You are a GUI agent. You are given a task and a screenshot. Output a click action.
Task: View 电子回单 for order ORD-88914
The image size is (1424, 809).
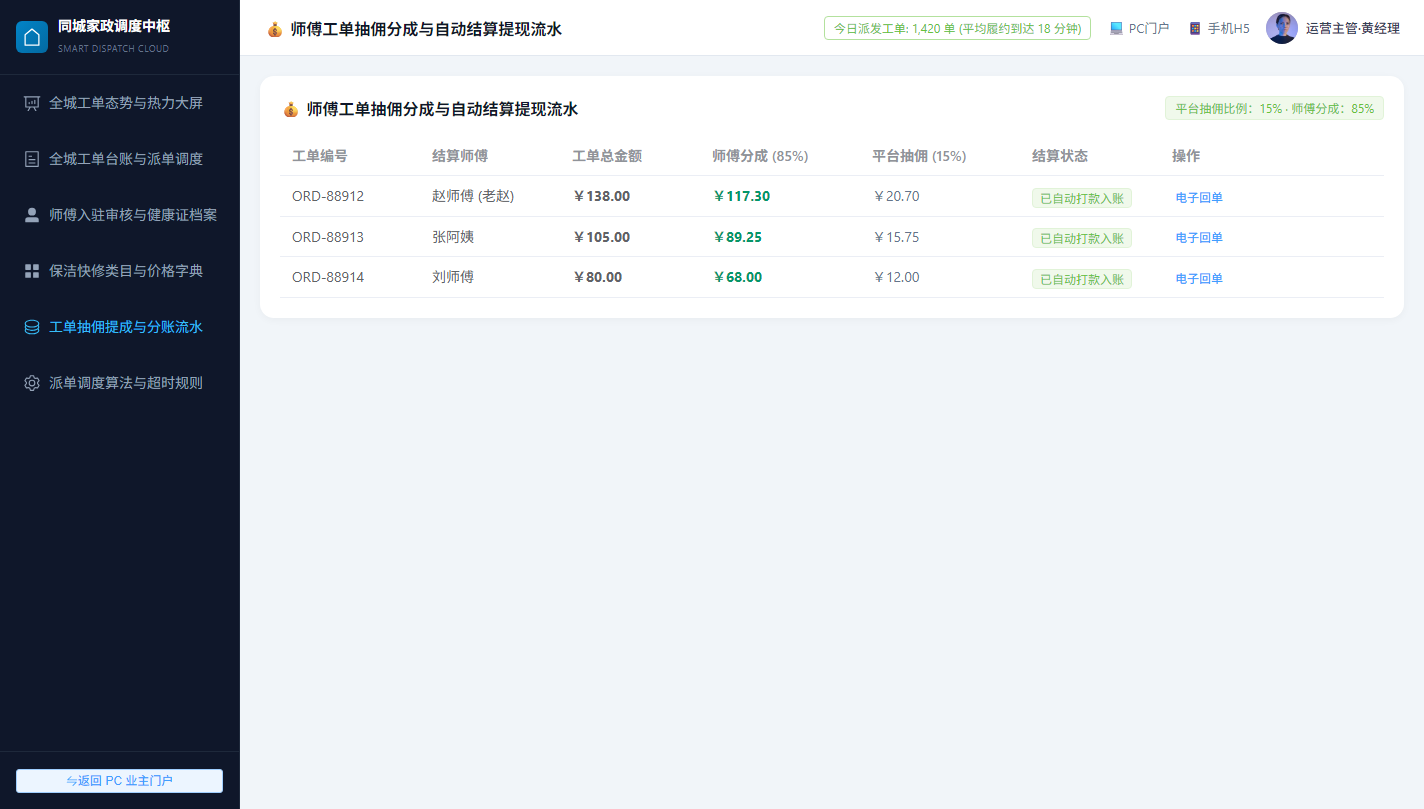point(1199,279)
